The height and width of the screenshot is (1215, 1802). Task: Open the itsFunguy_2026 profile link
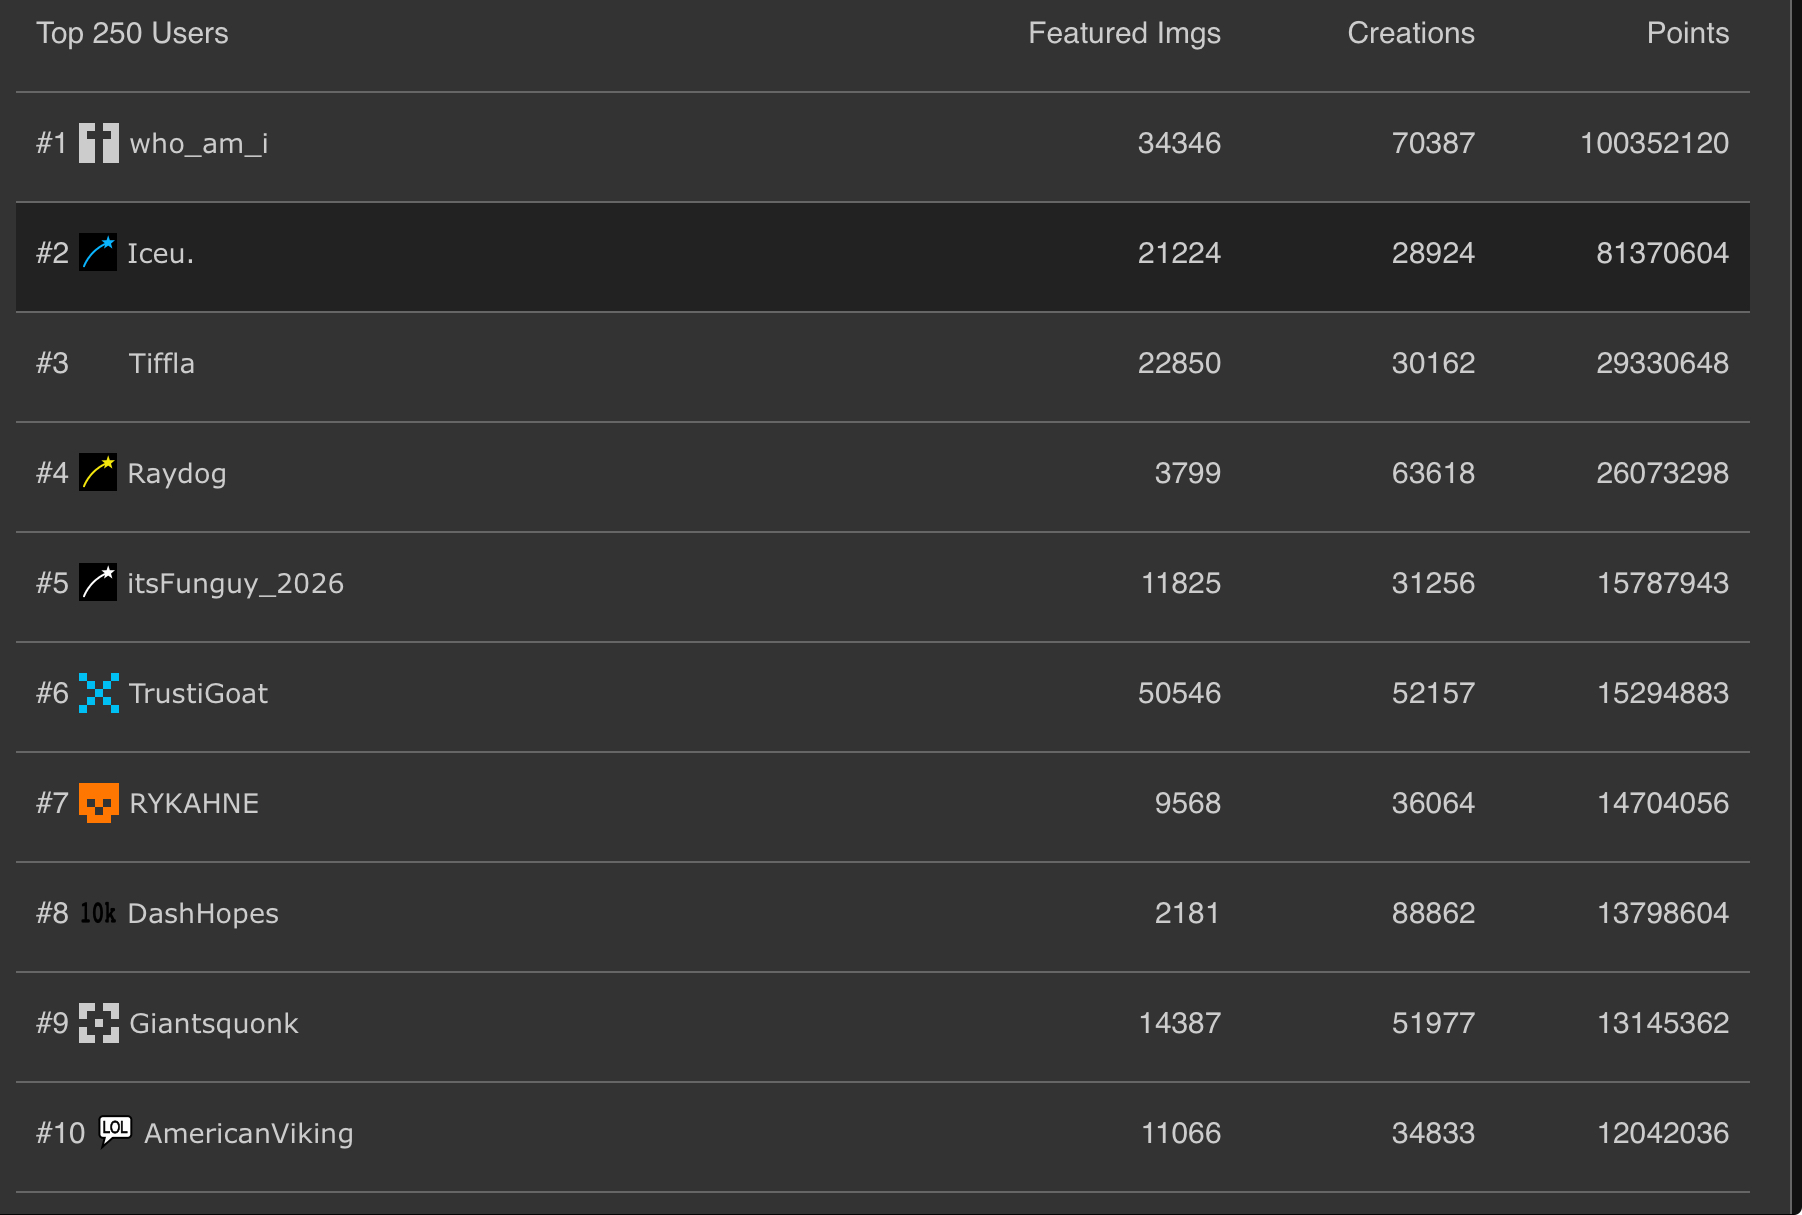235,584
